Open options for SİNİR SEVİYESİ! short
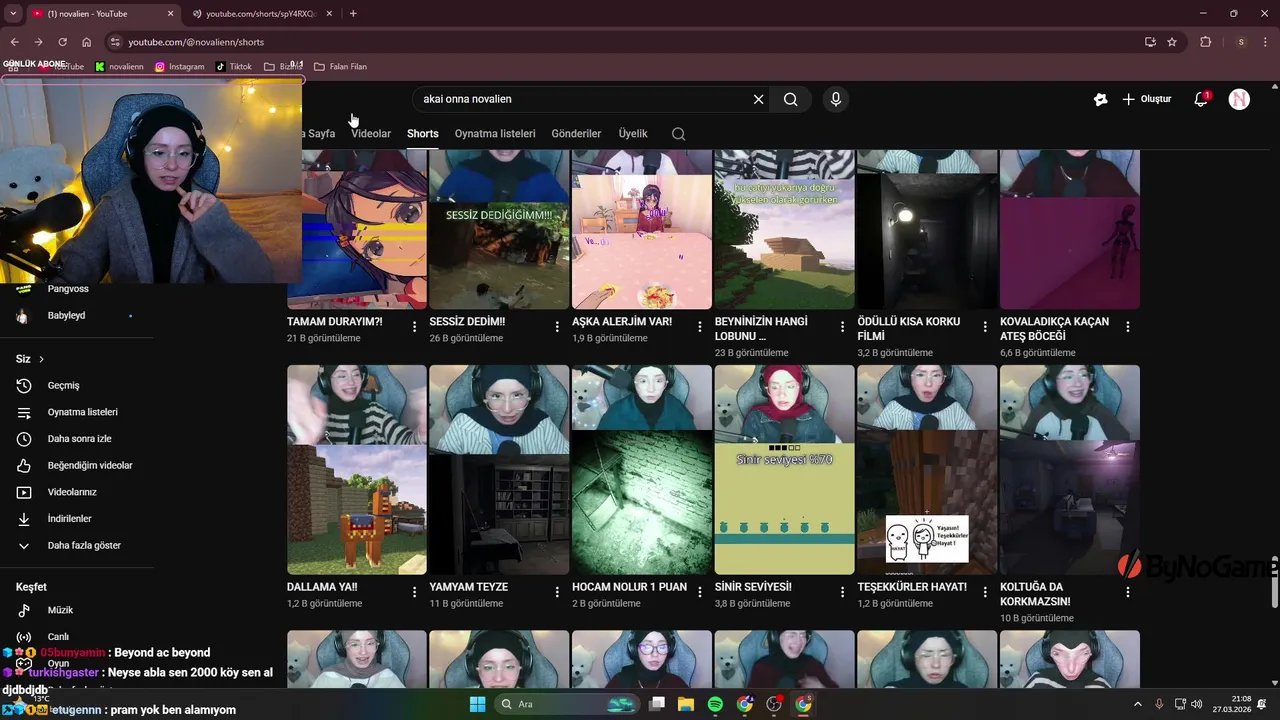Image resolution: width=1280 pixels, height=720 pixels. [842, 592]
